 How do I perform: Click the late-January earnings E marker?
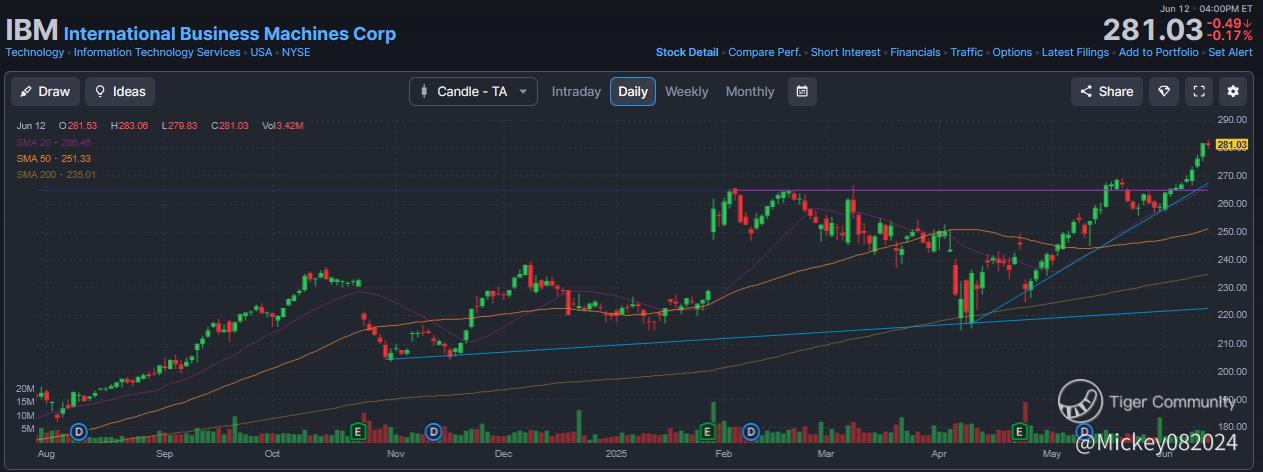click(707, 432)
